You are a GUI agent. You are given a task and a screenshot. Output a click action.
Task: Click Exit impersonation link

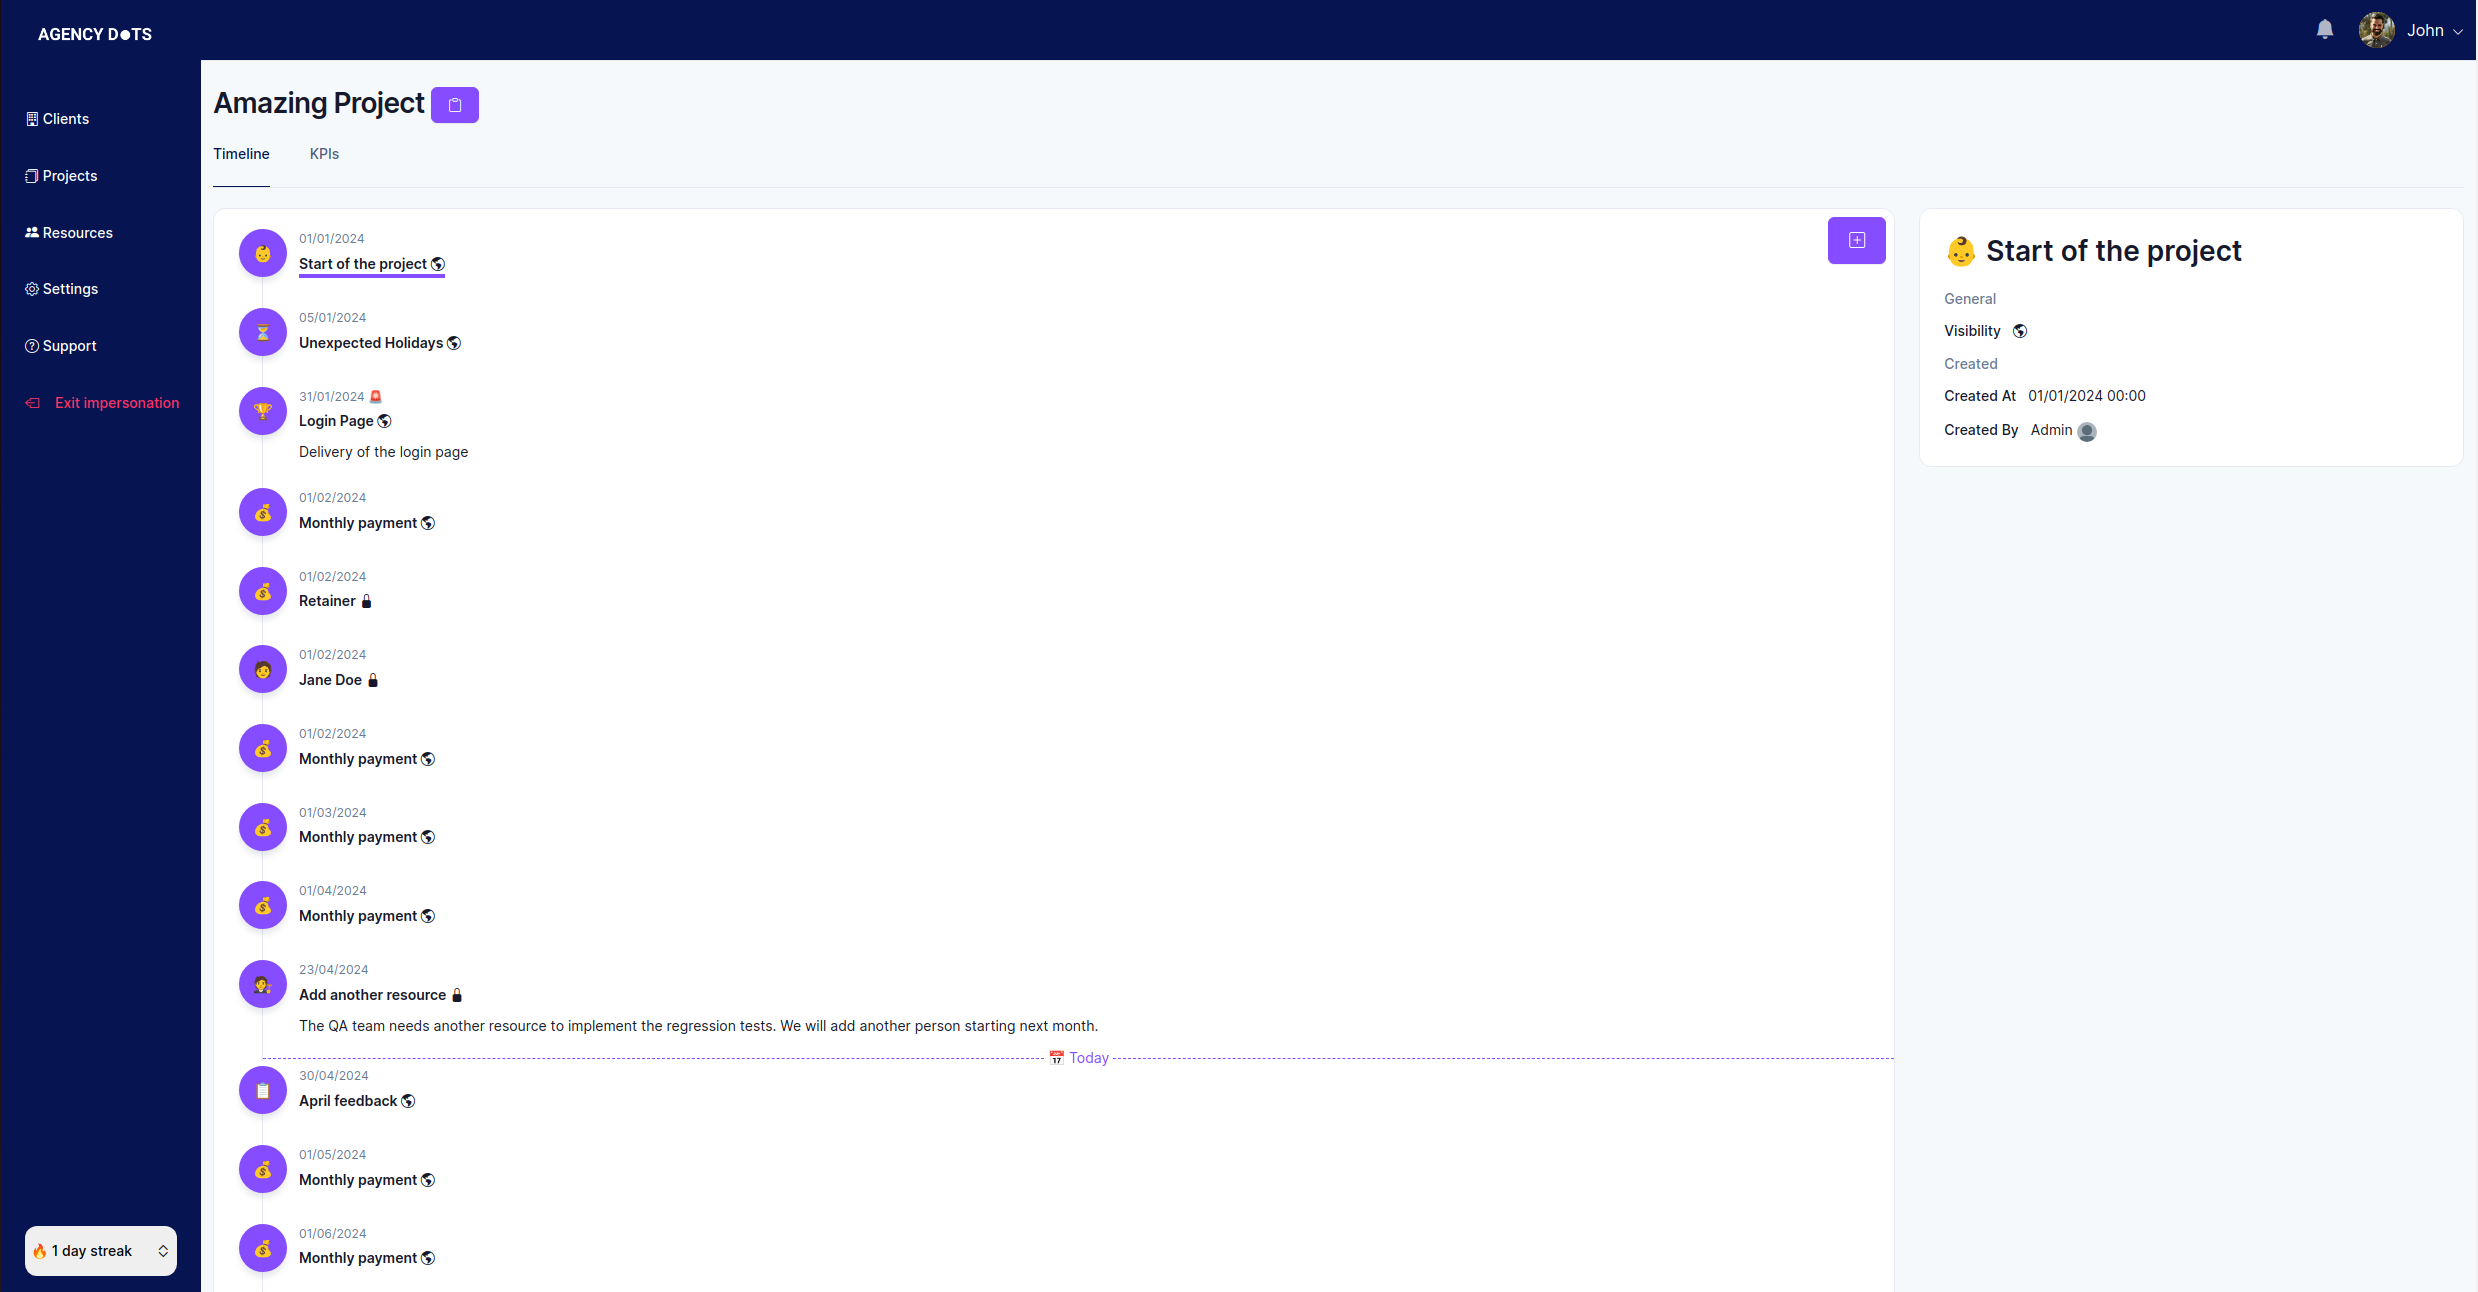(x=116, y=403)
